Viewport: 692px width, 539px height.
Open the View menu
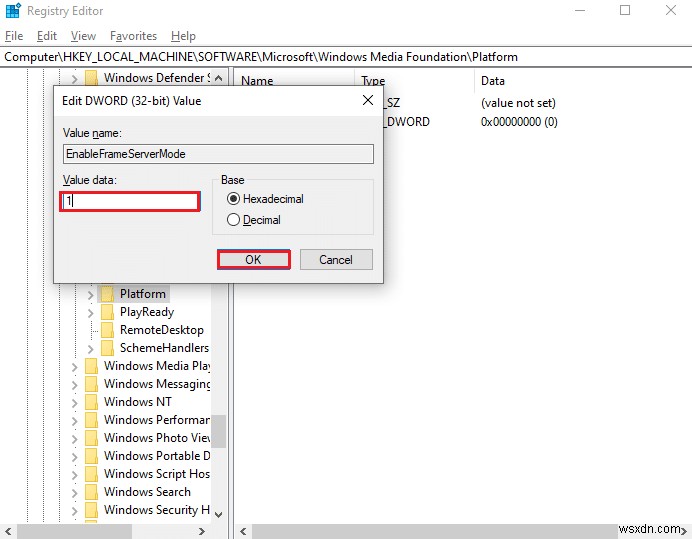coord(83,36)
